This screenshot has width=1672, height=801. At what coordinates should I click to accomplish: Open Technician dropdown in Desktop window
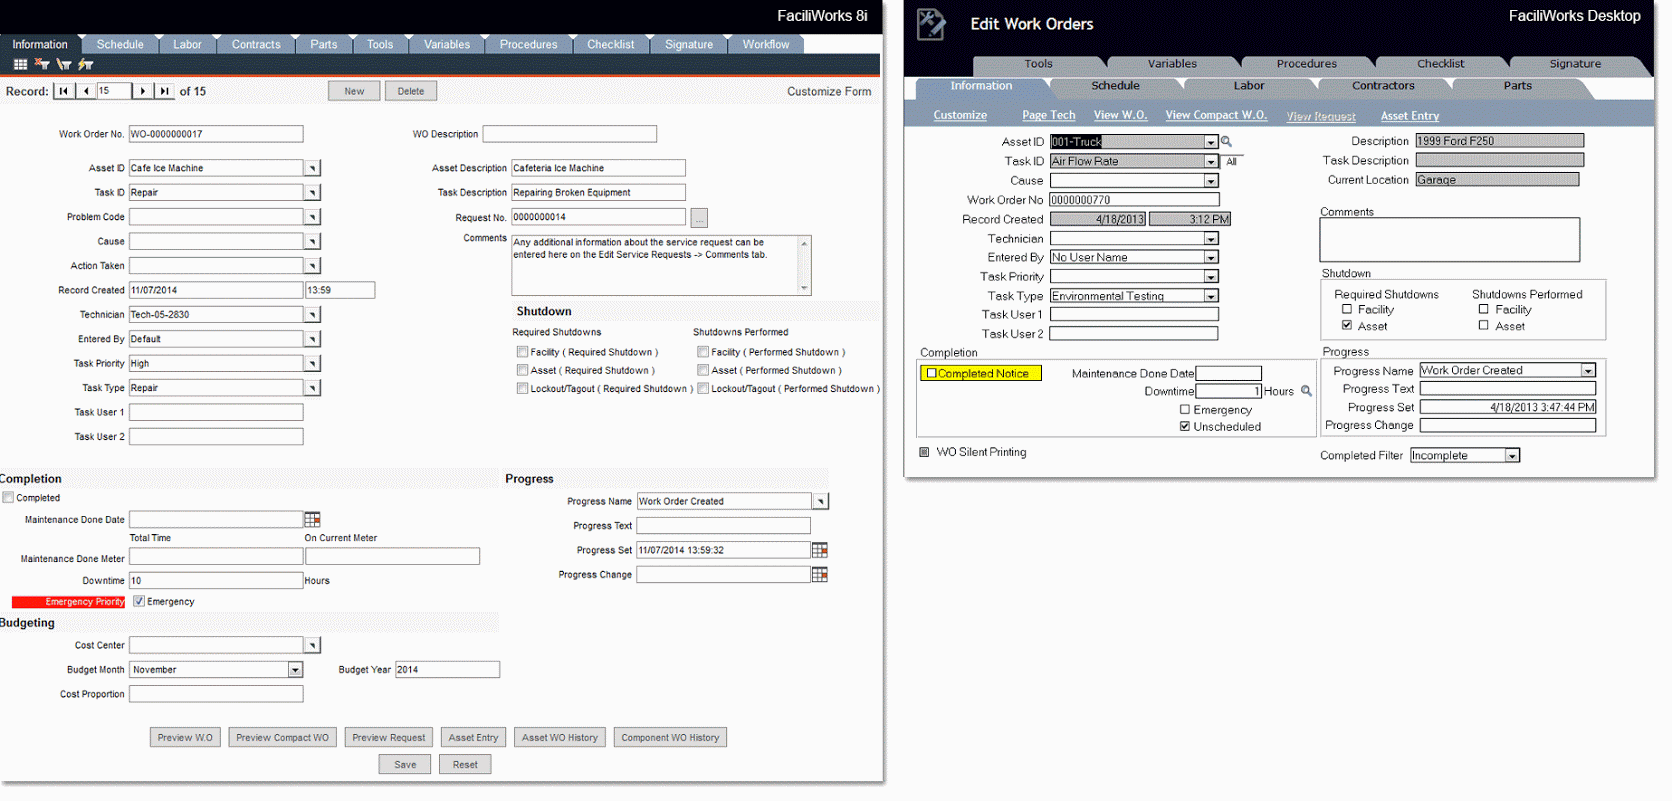(x=1211, y=238)
